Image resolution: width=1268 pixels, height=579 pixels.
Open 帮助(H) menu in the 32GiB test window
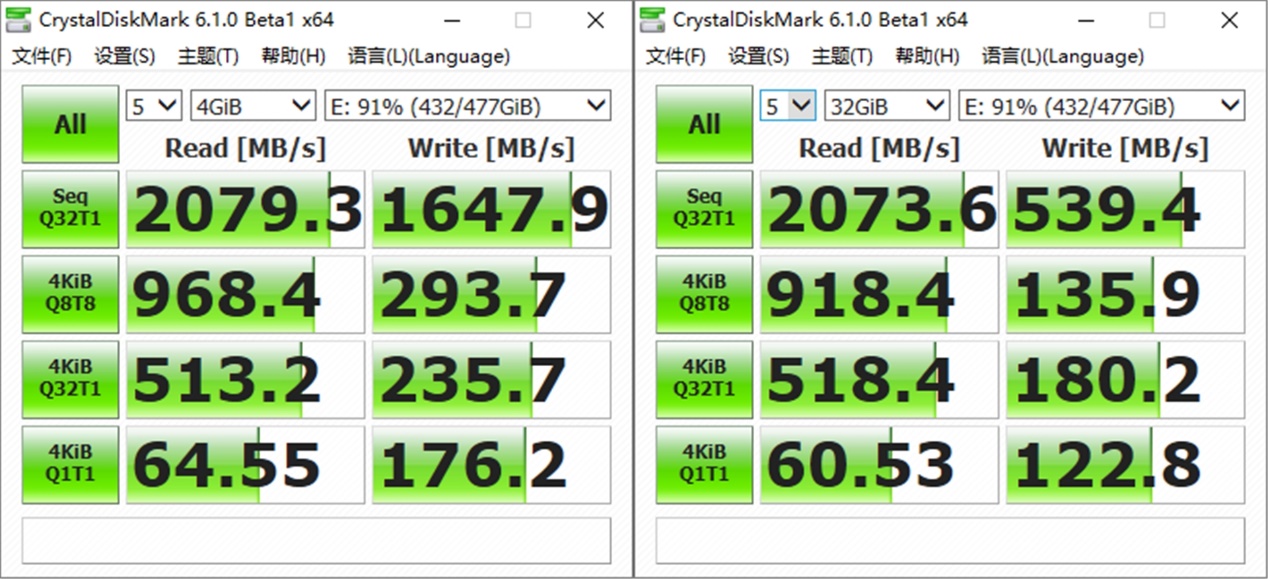928,57
